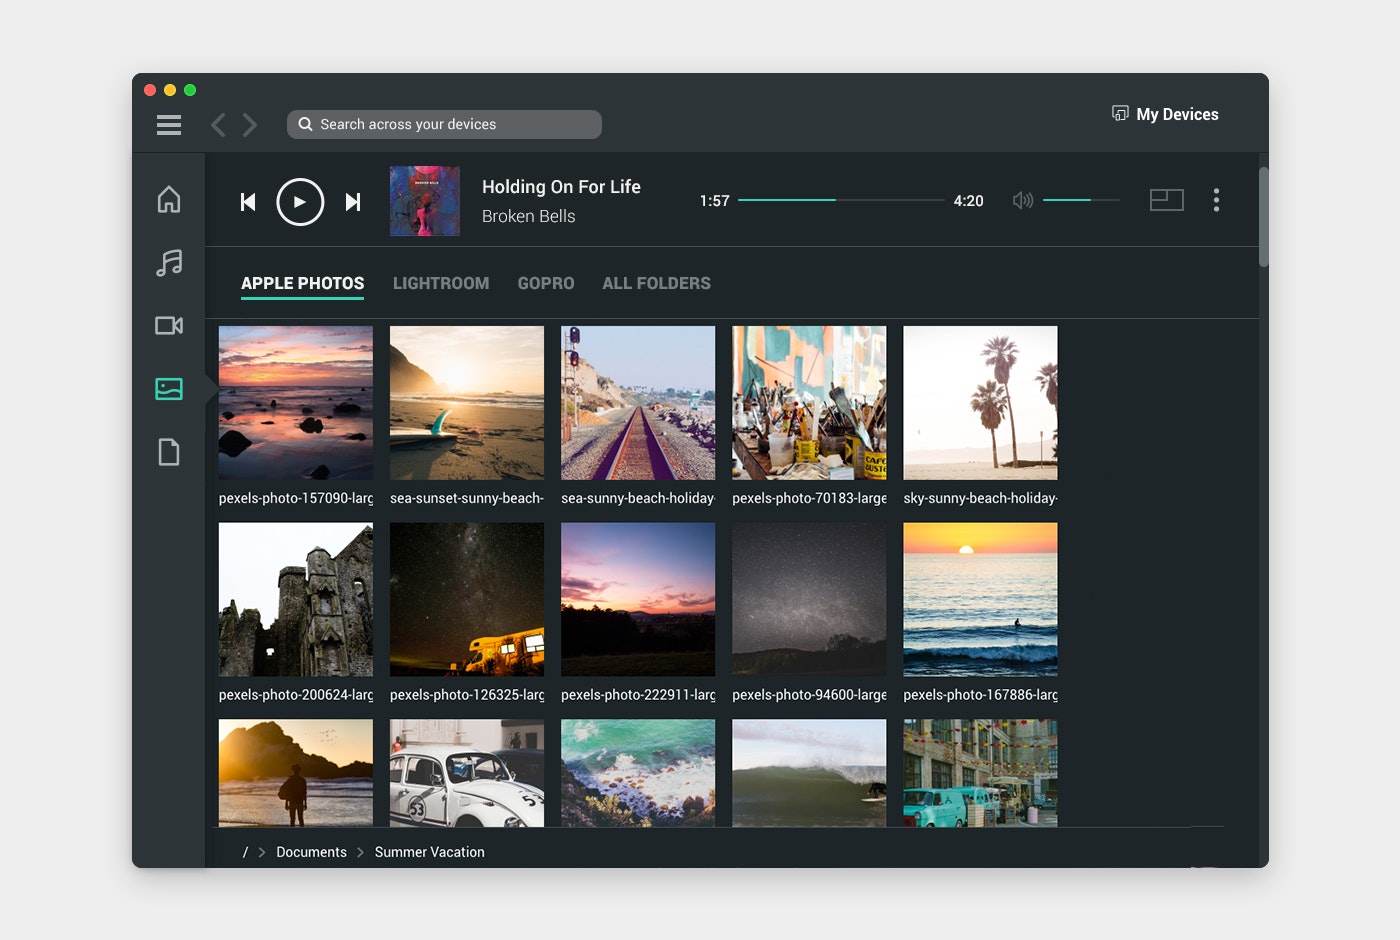The image size is (1400, 940).
Task: Open the silhouette-on-beach photo thumbnail
Action: [296, 773]
